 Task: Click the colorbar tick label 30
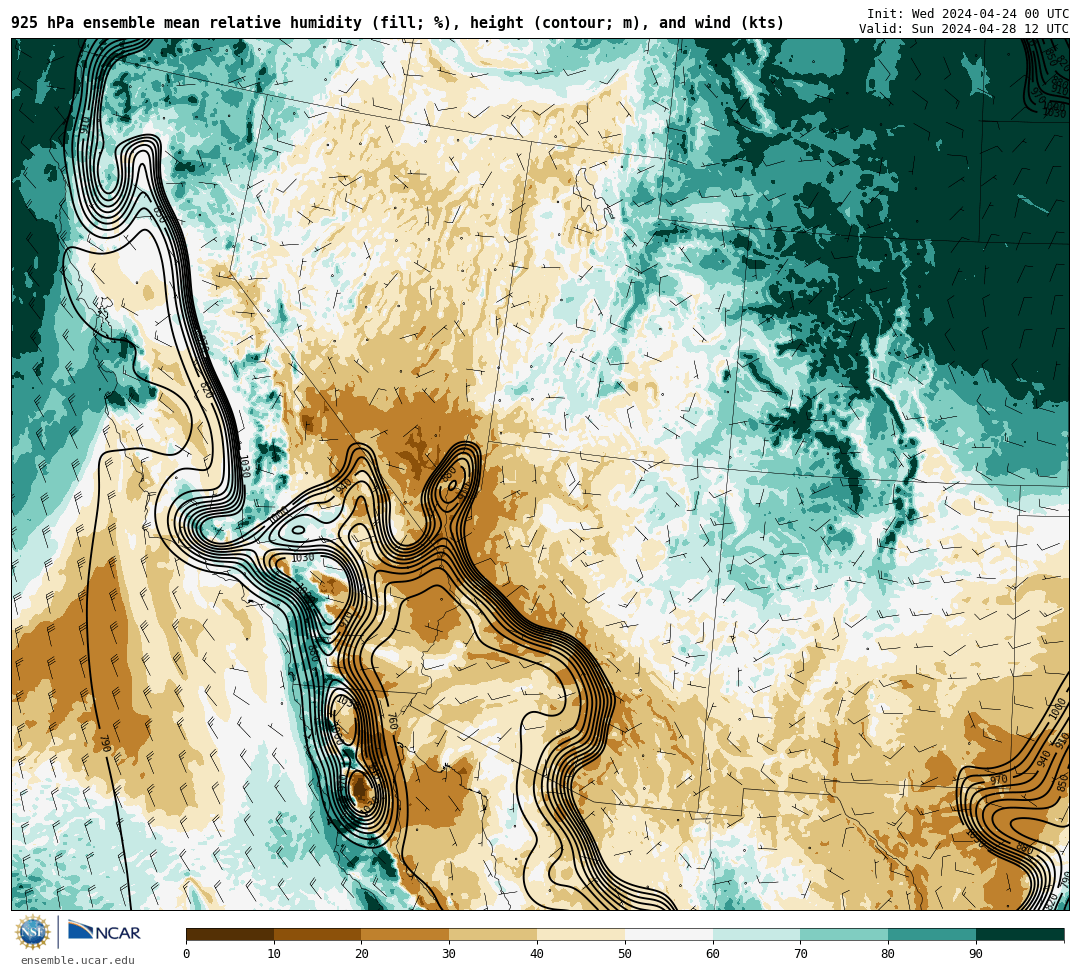tap(449, 954)
